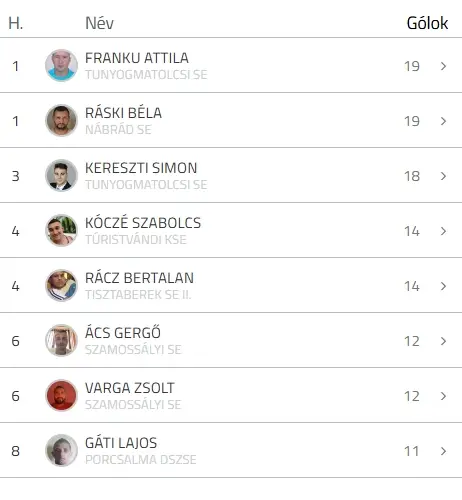Open details arrow for Kereszti Simon
462x500 pixels.
[443, 176]
